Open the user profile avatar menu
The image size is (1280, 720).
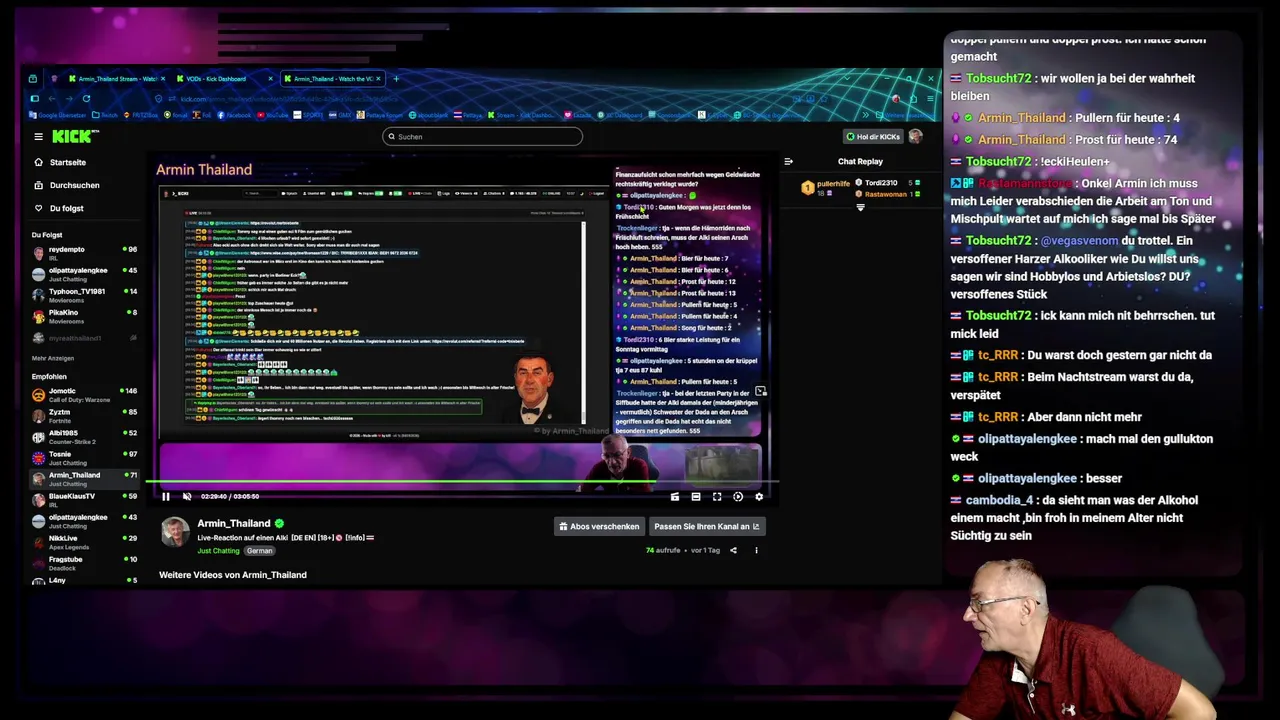[916, 136]
